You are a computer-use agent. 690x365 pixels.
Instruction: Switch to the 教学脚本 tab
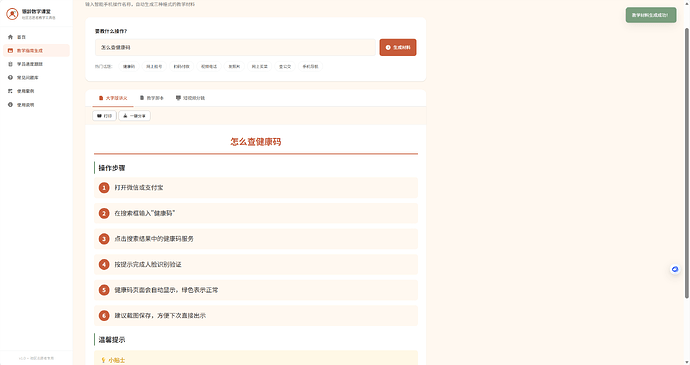151,98
